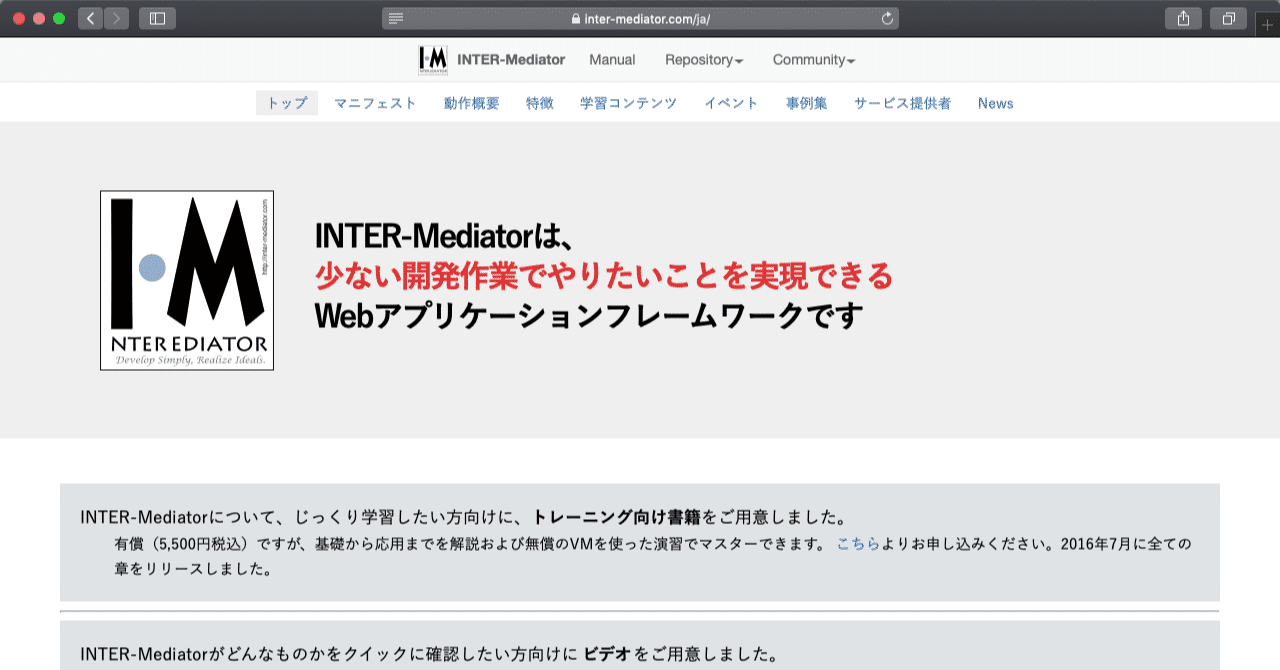Toggle the Safari sidebar button

(x=158, y=18)
